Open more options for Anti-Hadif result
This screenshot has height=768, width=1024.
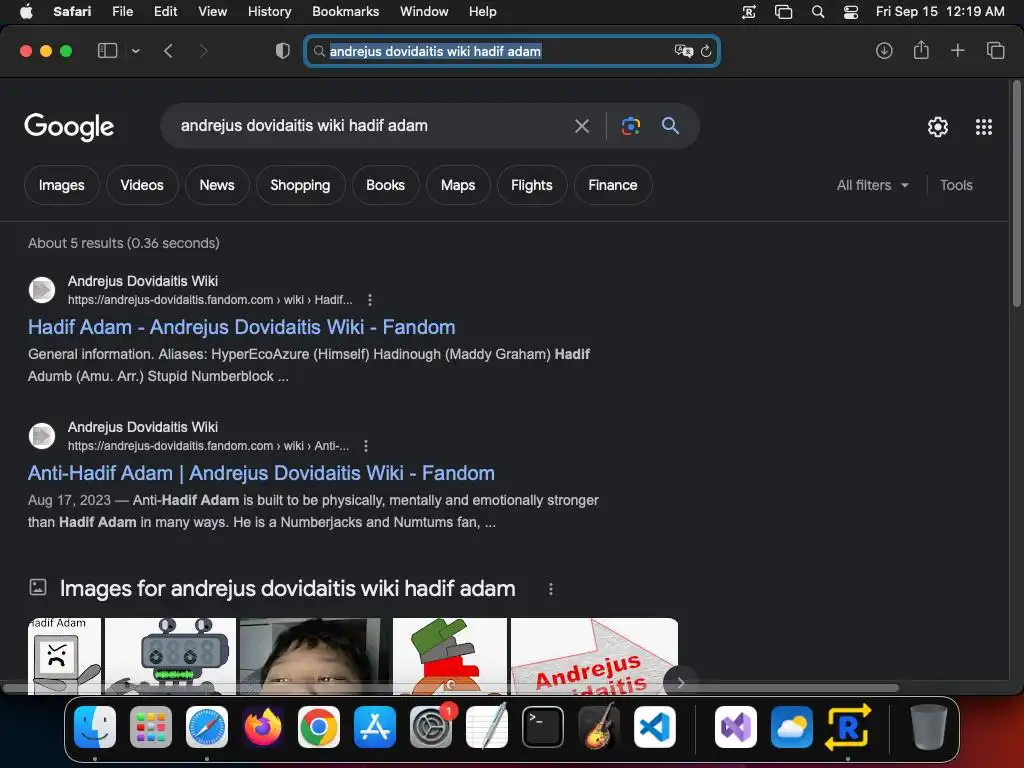click(x=366, y=446)
